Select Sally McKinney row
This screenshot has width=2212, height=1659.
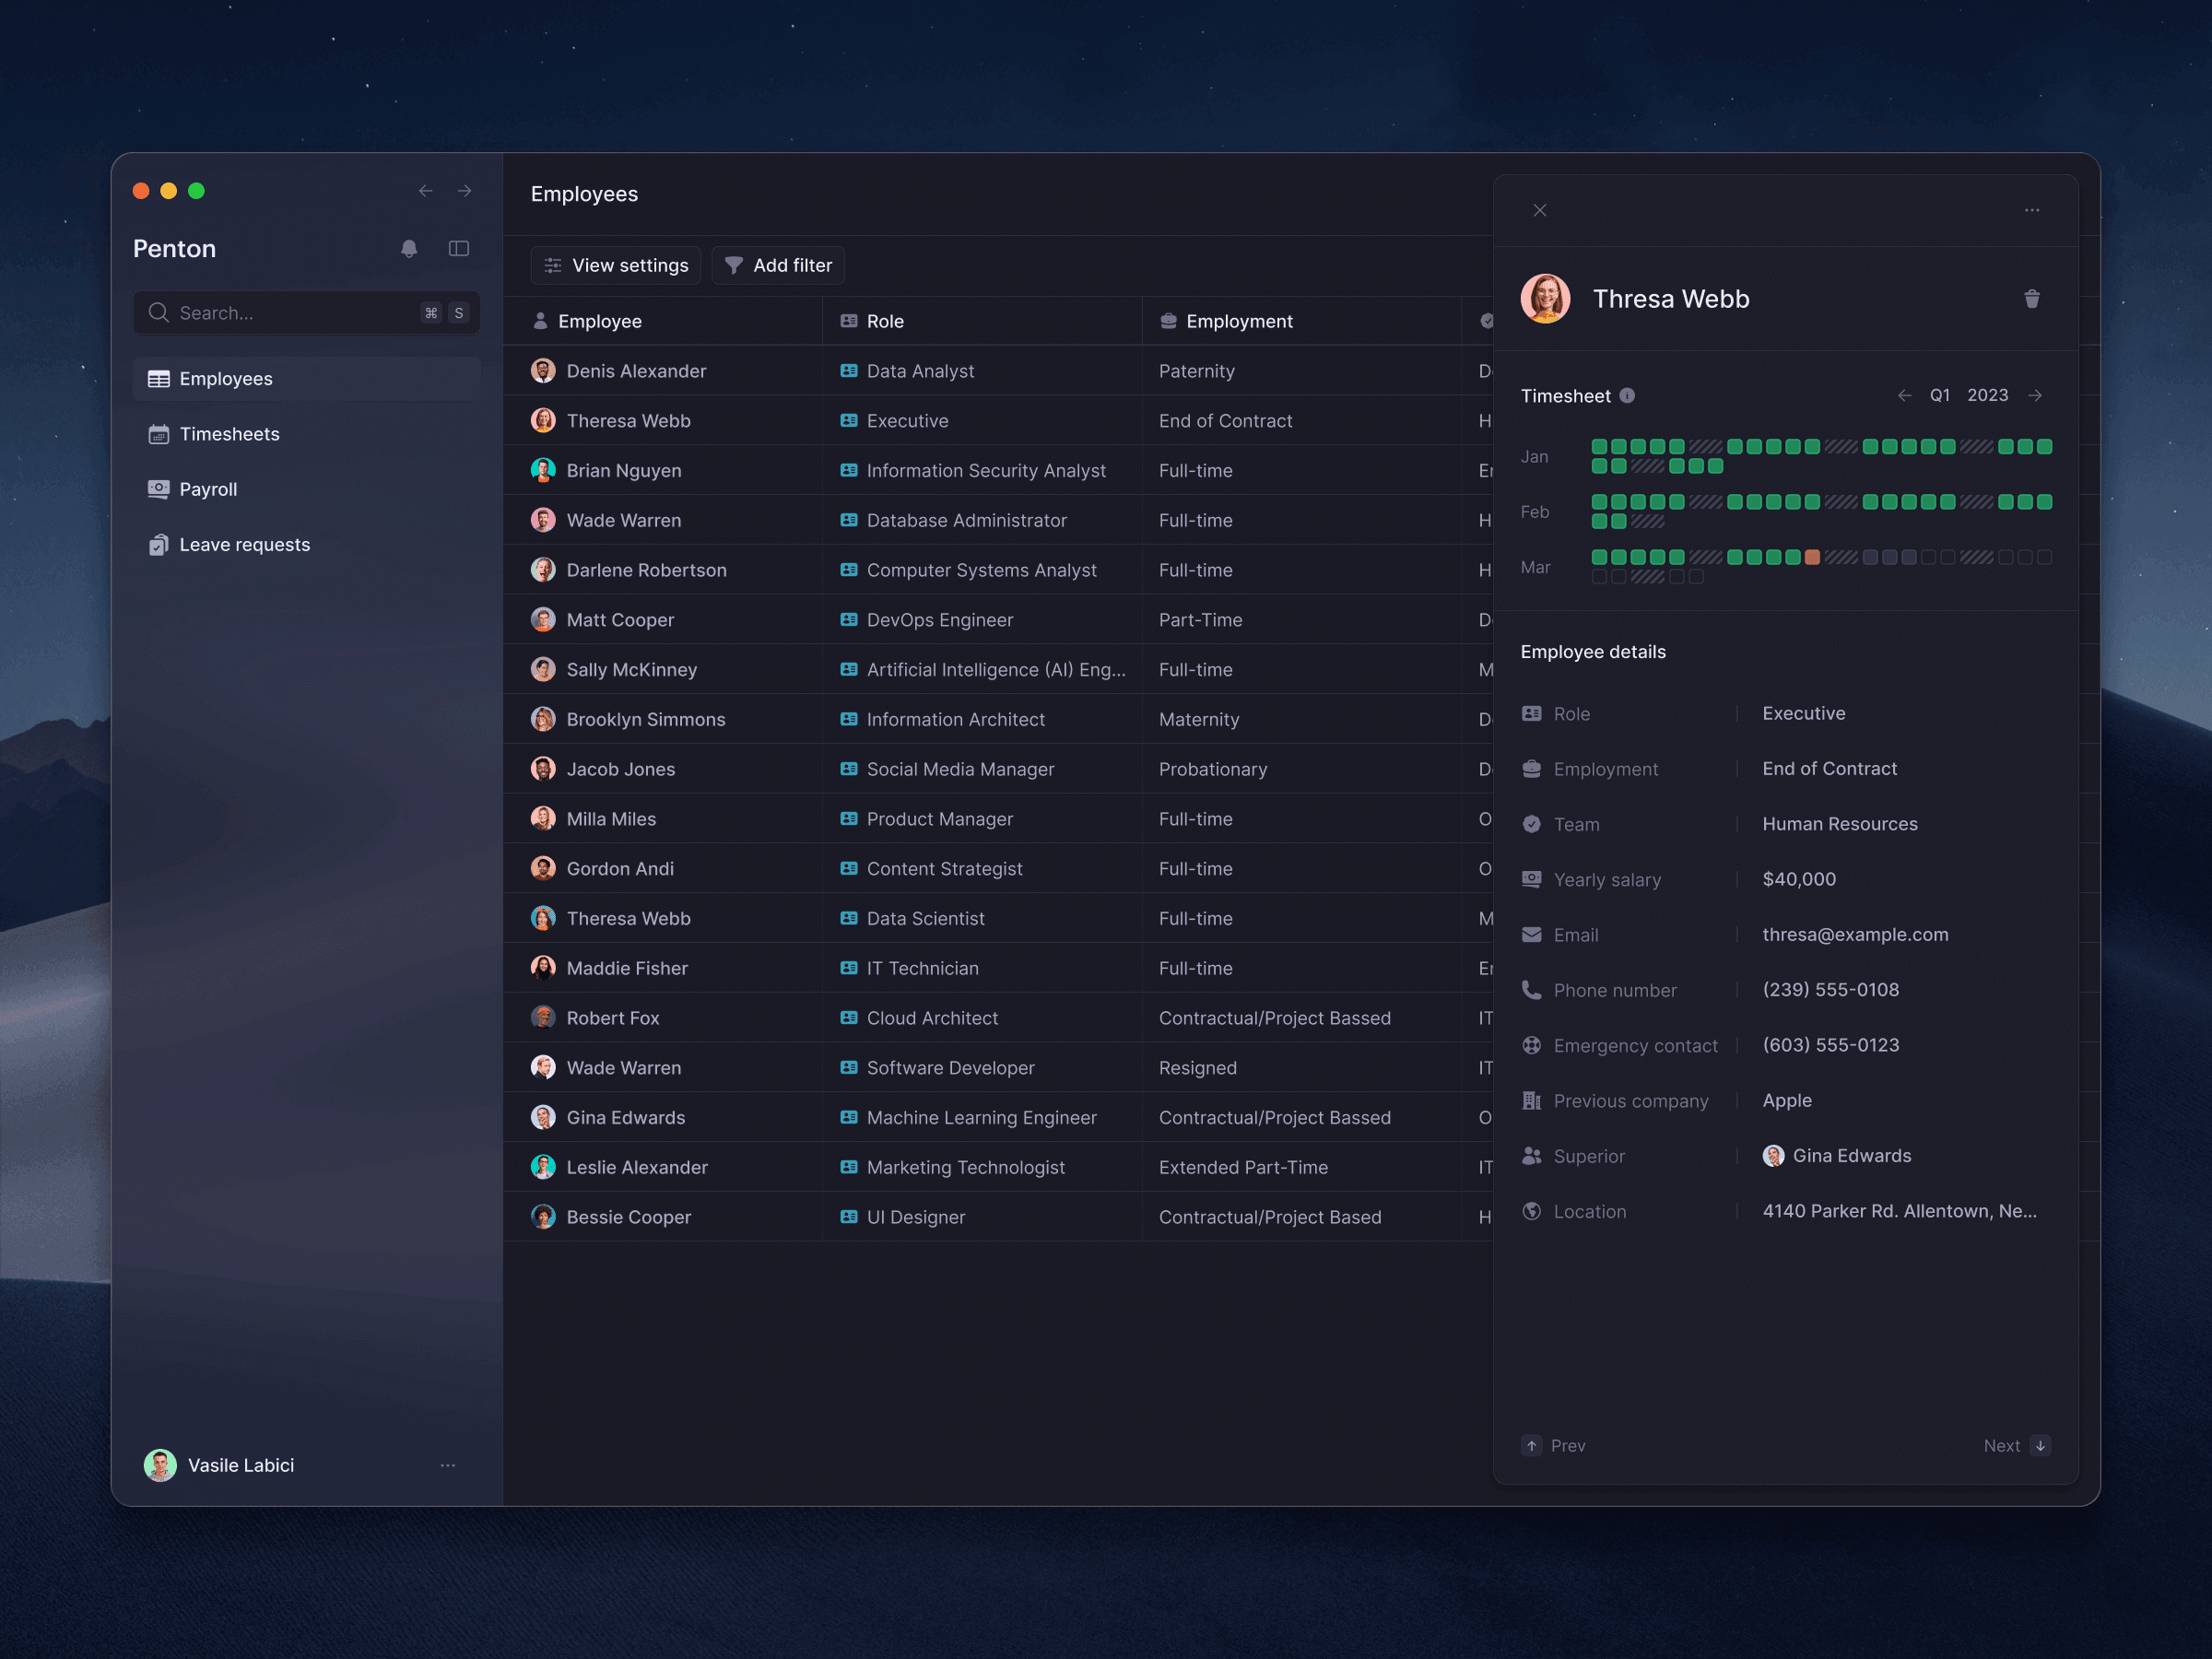[998, 670]
